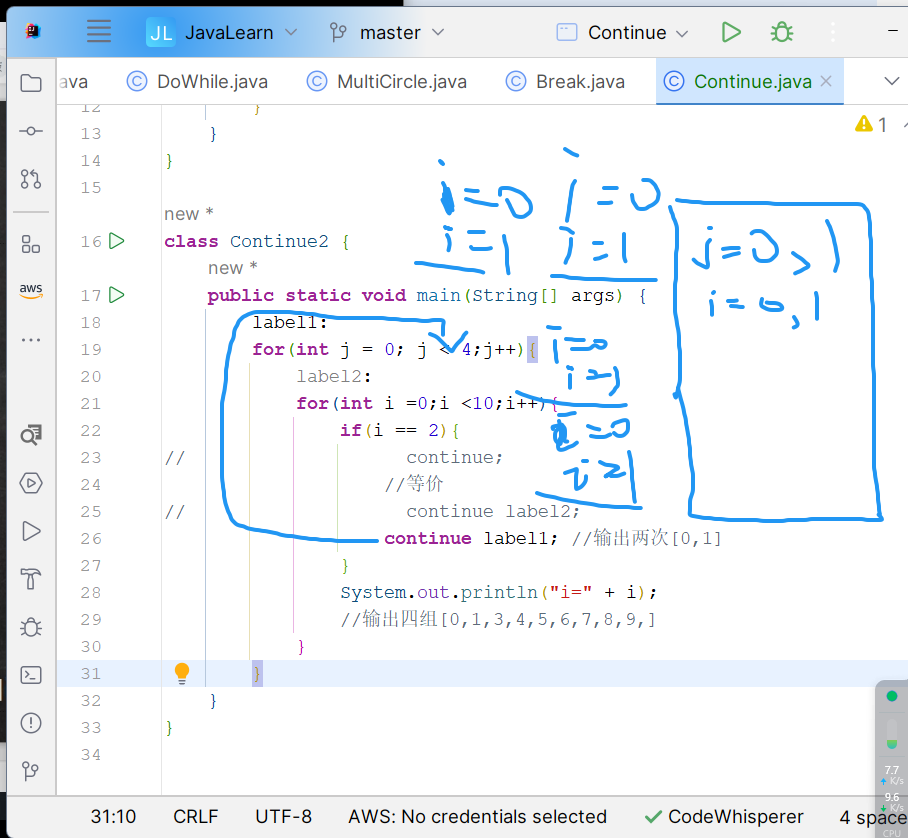The image size is (908, 838).
Task: Click the IntelliJ IDEA app logo icon
Action: click(x=32, y=31)
